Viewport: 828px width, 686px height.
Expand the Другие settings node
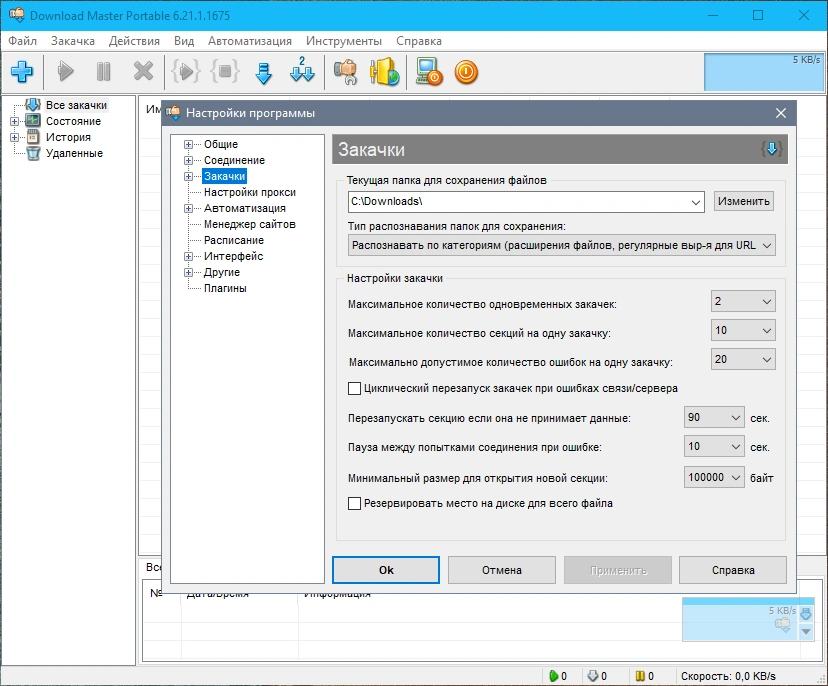pyautogui.click(x=188, y=272)
